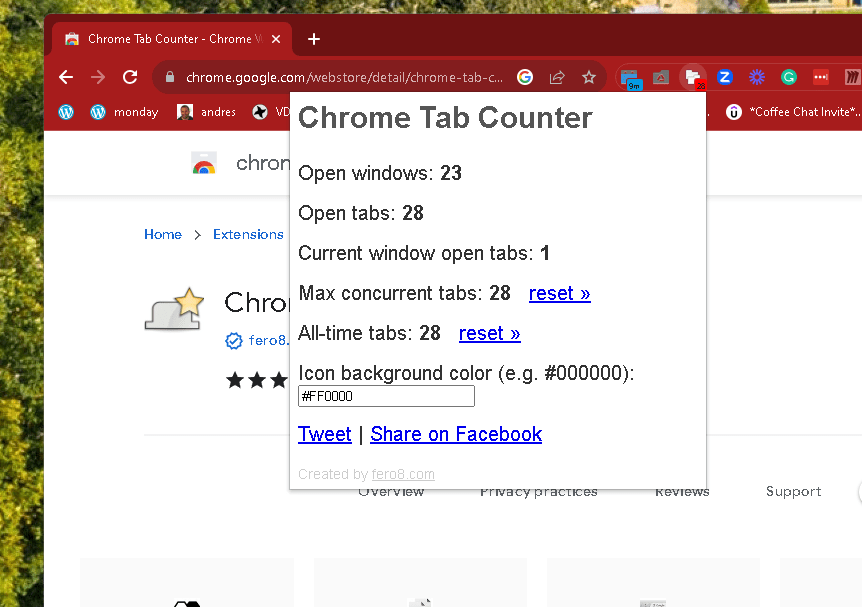Go to Extensions breadcrumb link
The width and height of the screenshot is (862, 607).
248,234
